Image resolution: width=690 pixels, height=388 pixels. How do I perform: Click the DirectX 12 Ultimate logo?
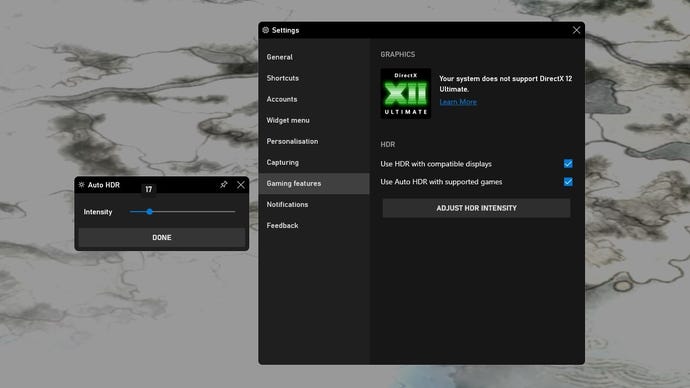(x=406, y=93)
